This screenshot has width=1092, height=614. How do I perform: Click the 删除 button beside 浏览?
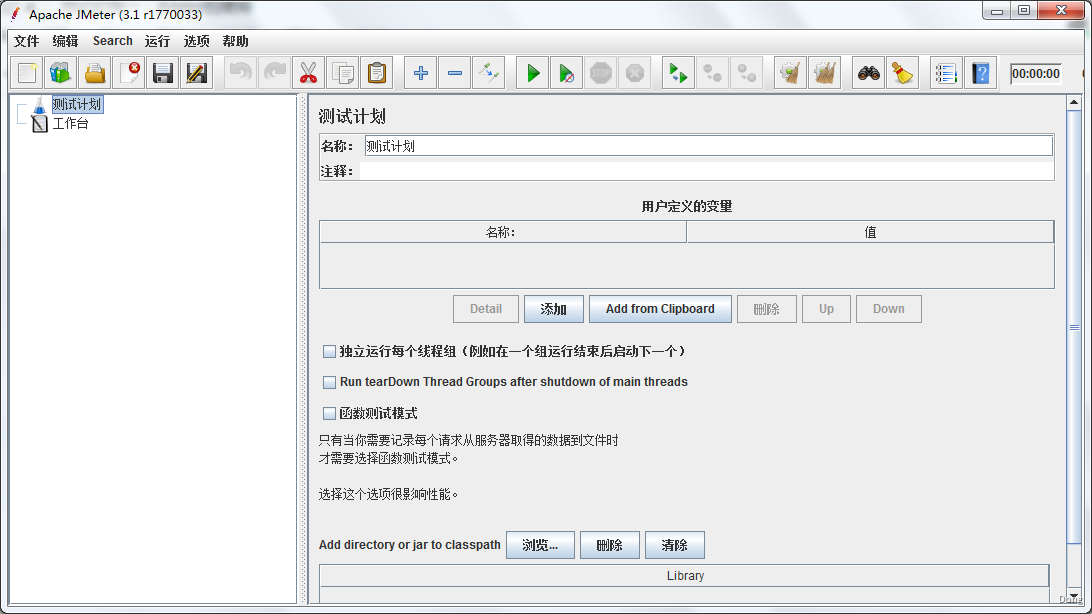(609, 545)
